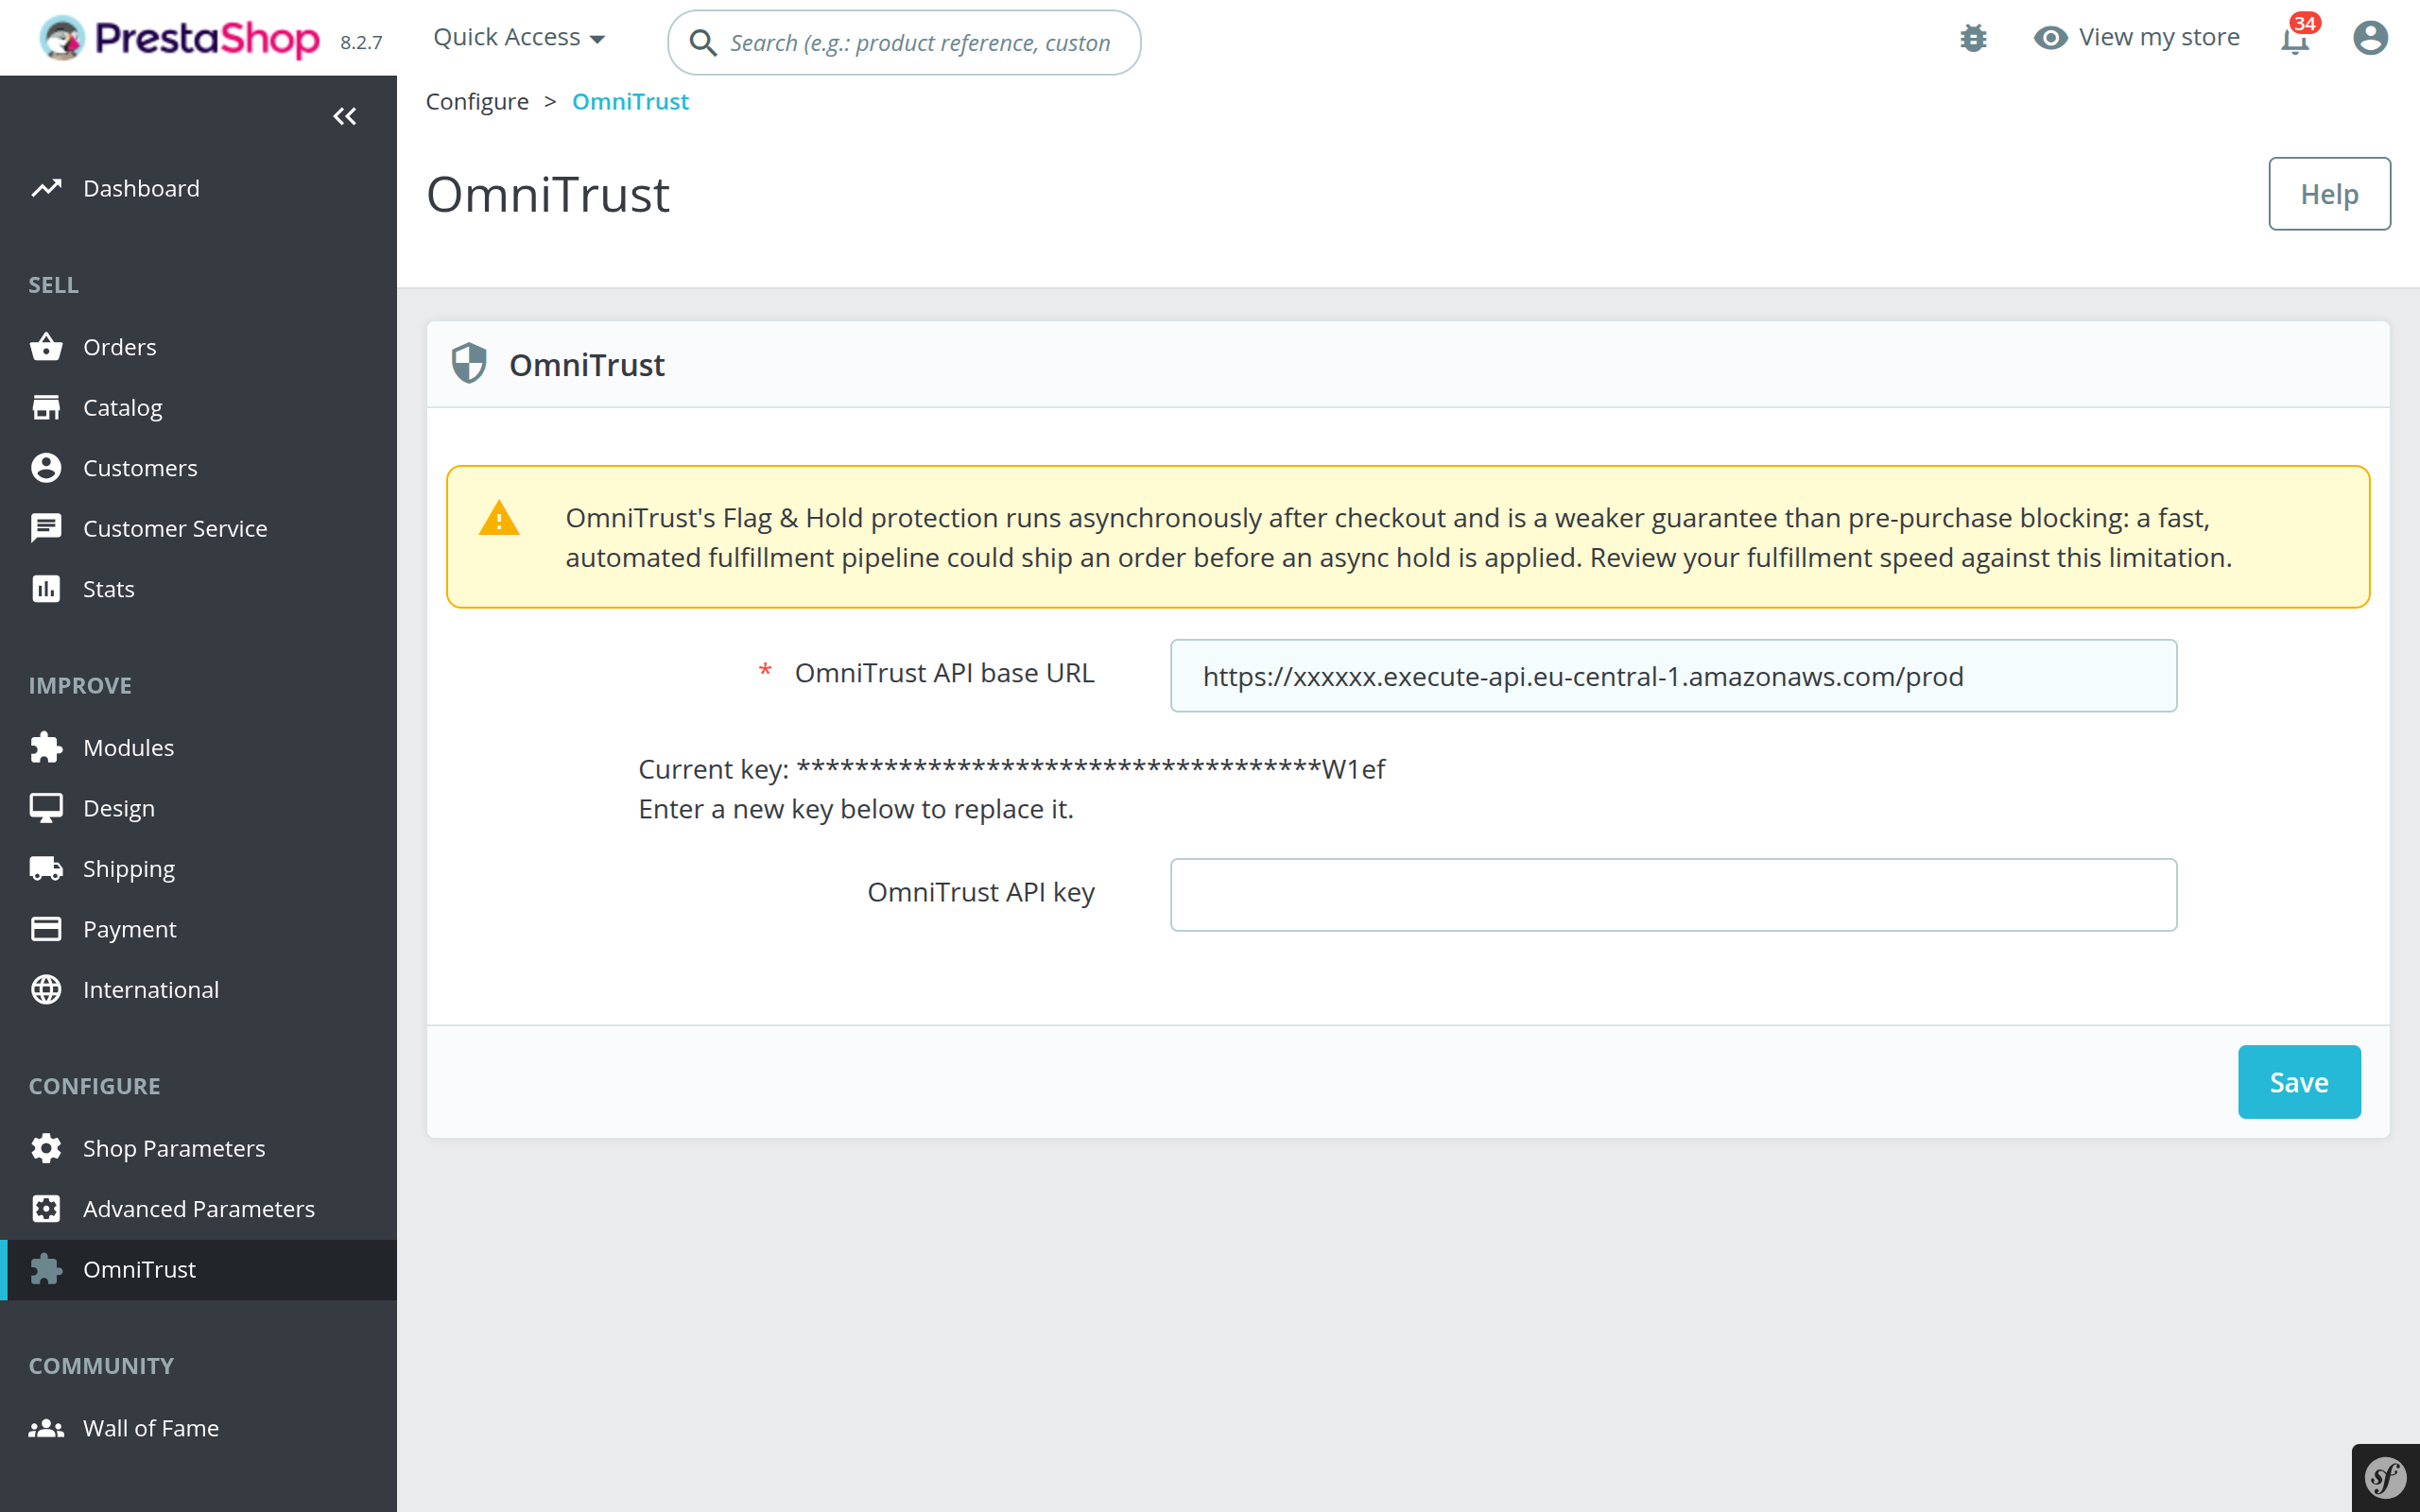The height and width of the screenshot is (1512, 2420).
Task: Click the Configure breadcrumb
Action: pos(477,101)
